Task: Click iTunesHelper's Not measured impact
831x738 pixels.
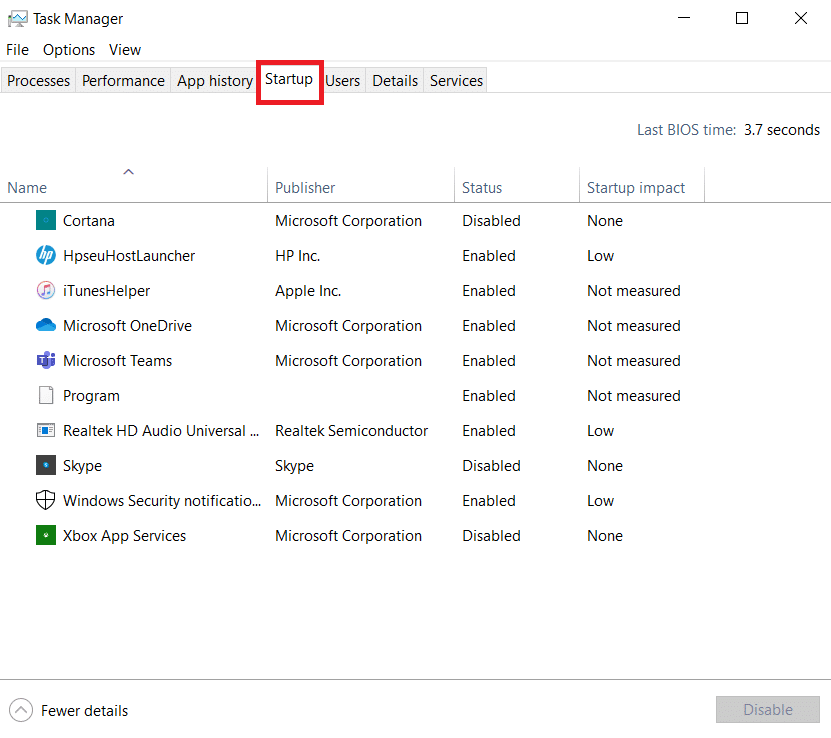Action: click(634, 290)
